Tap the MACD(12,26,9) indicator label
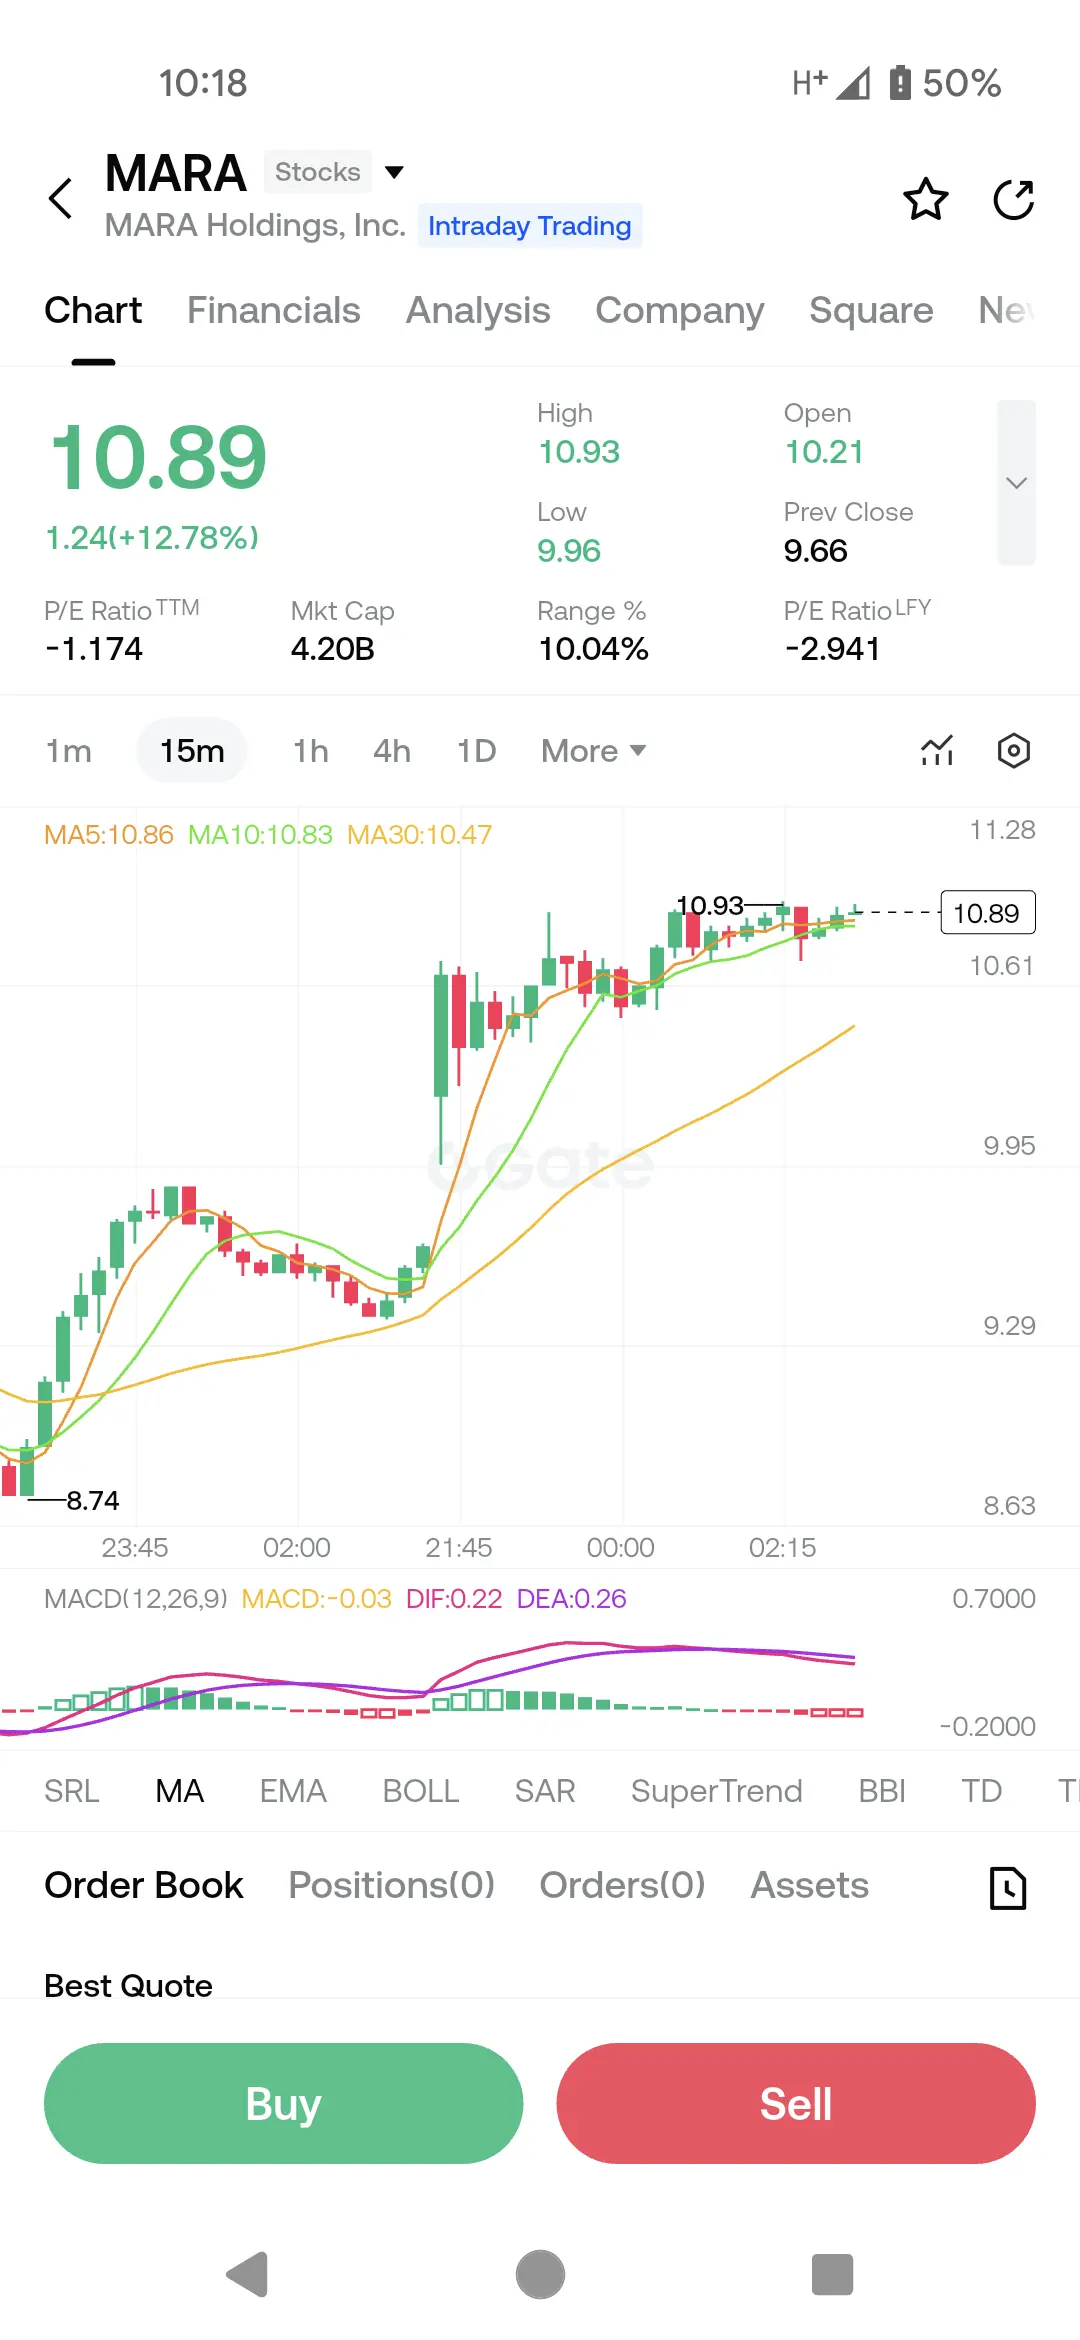 coord(136,1599)
